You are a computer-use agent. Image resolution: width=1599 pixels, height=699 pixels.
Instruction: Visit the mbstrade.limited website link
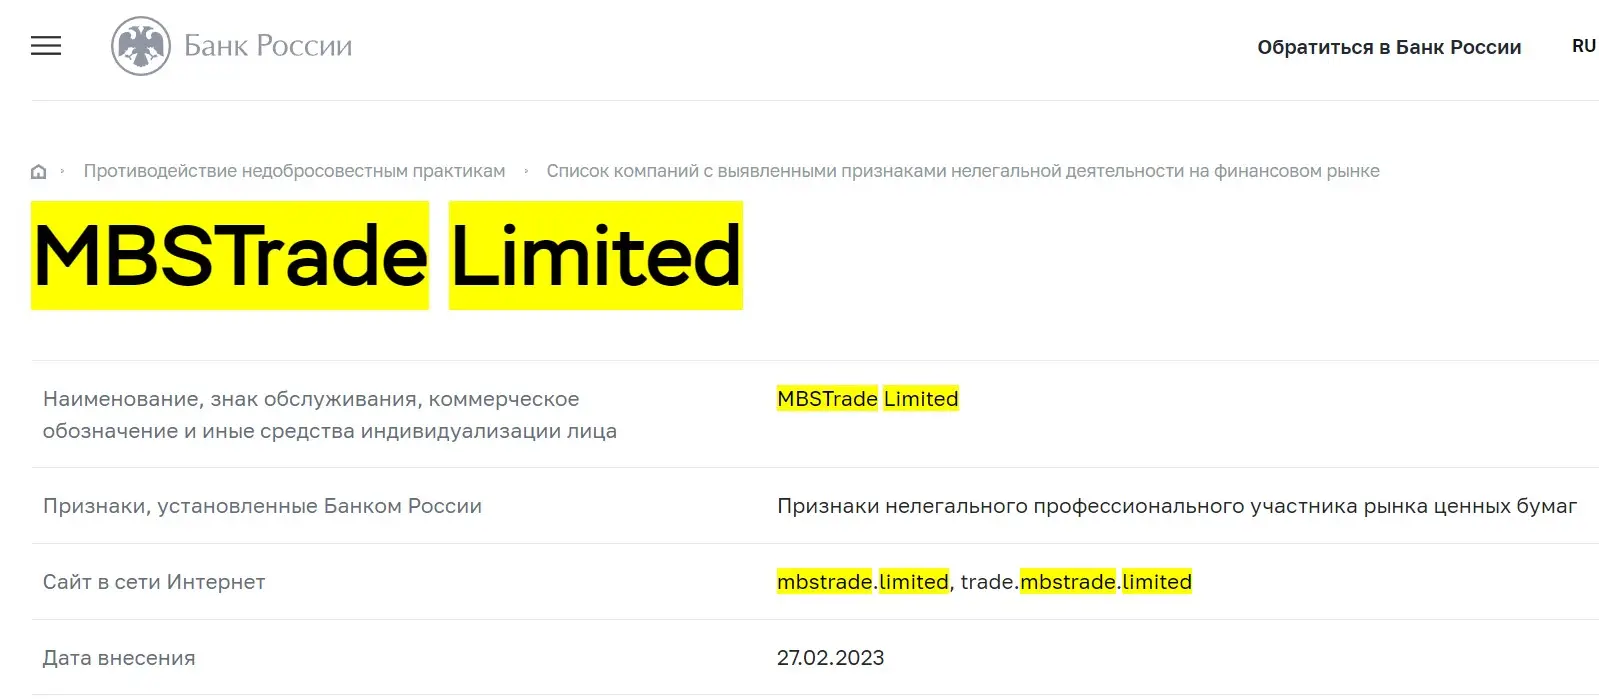click(861, 581)
